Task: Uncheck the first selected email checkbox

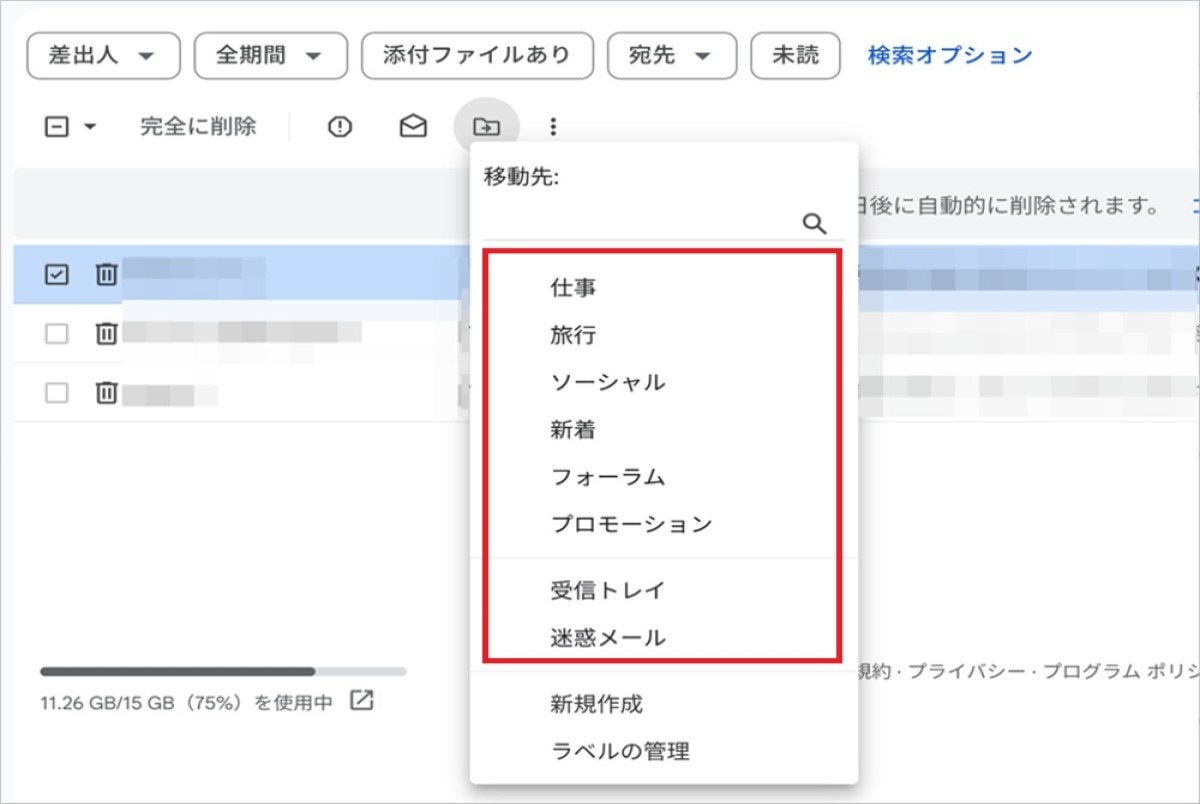Action: 57,274
